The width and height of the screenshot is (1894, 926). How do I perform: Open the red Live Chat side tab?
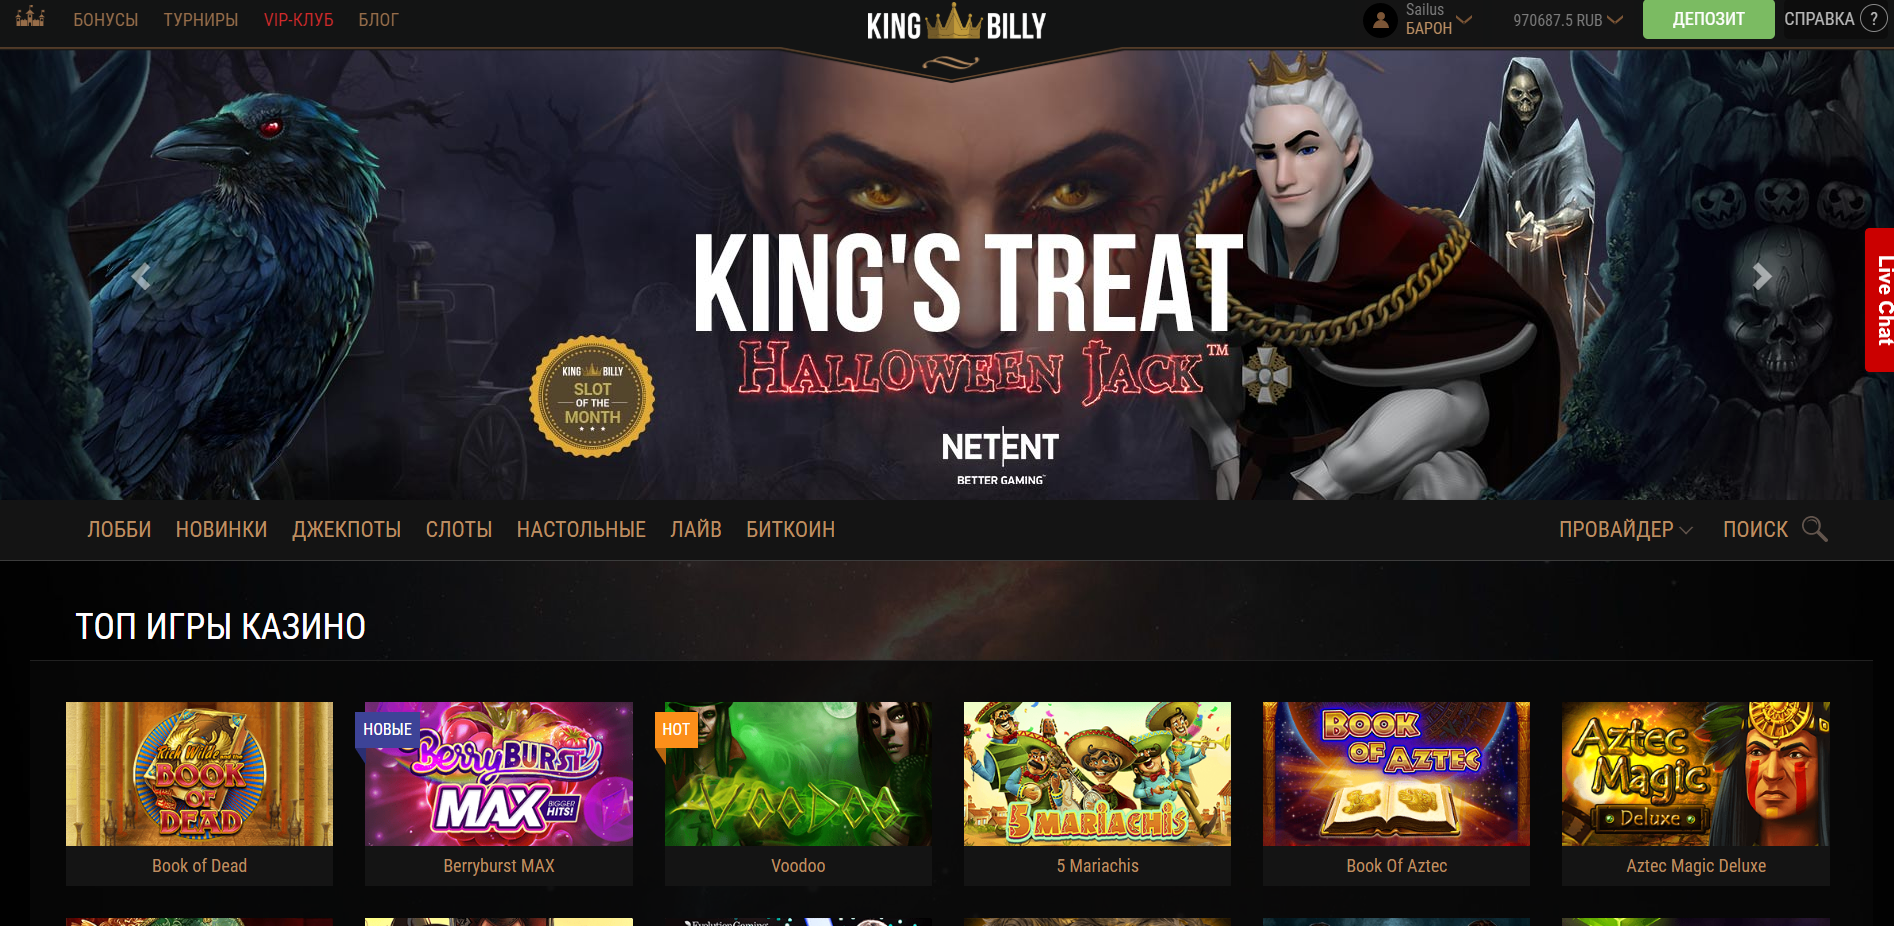tap(1880, 300)
